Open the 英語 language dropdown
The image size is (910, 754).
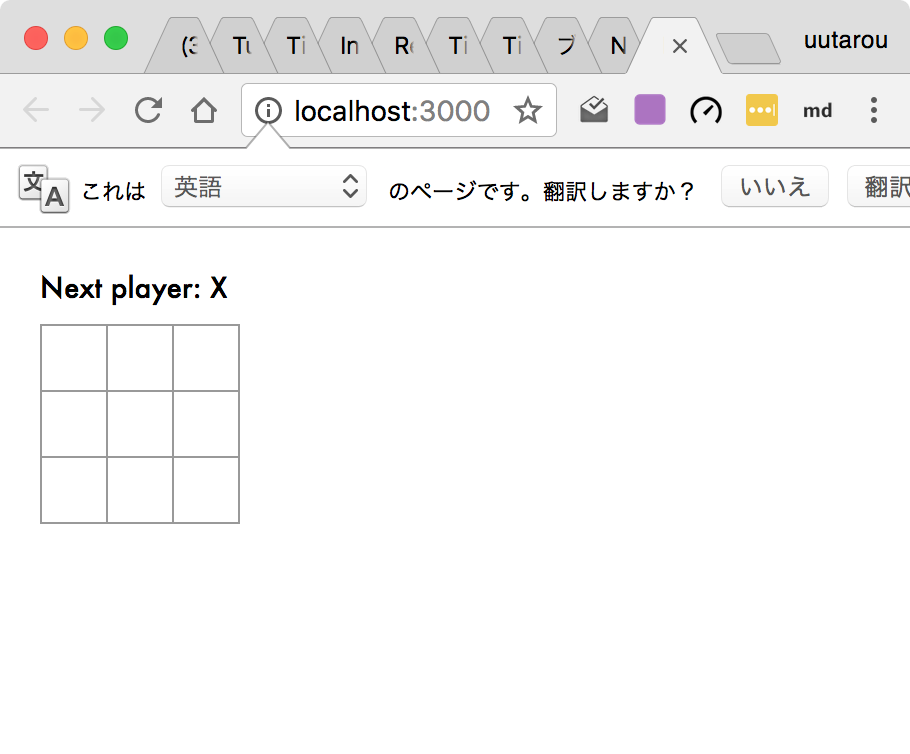pos(264,186)
